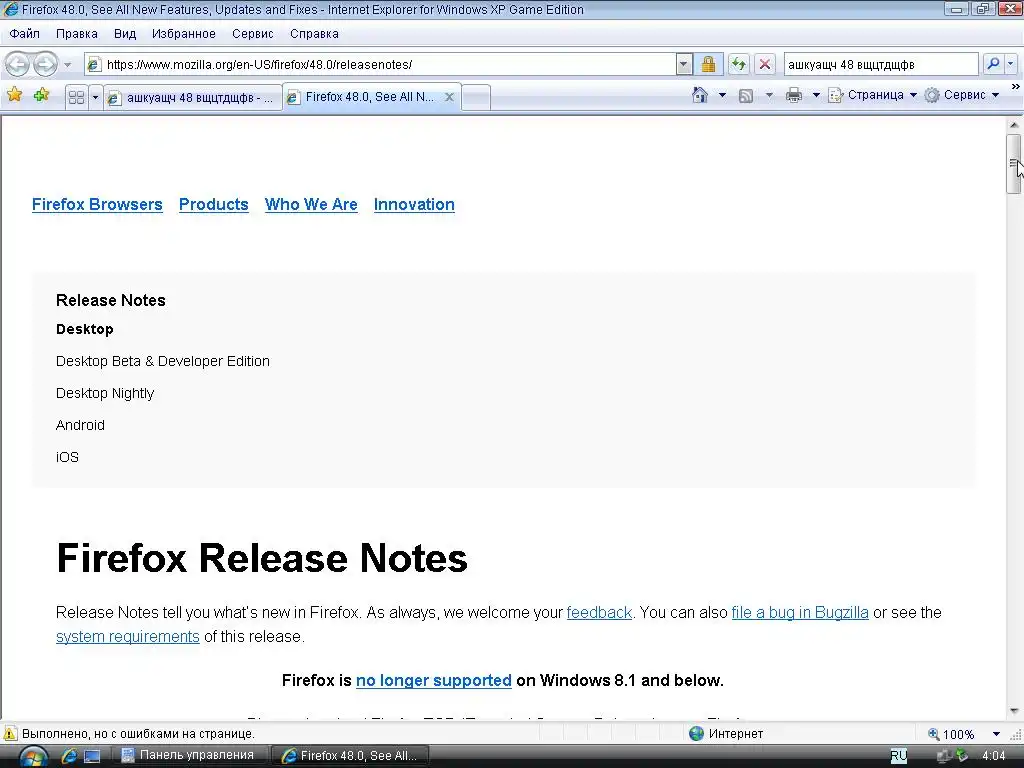Close the Firefox 48.0 tab
Viewport: 1024px width, 768px height.
tap(449, 97)
